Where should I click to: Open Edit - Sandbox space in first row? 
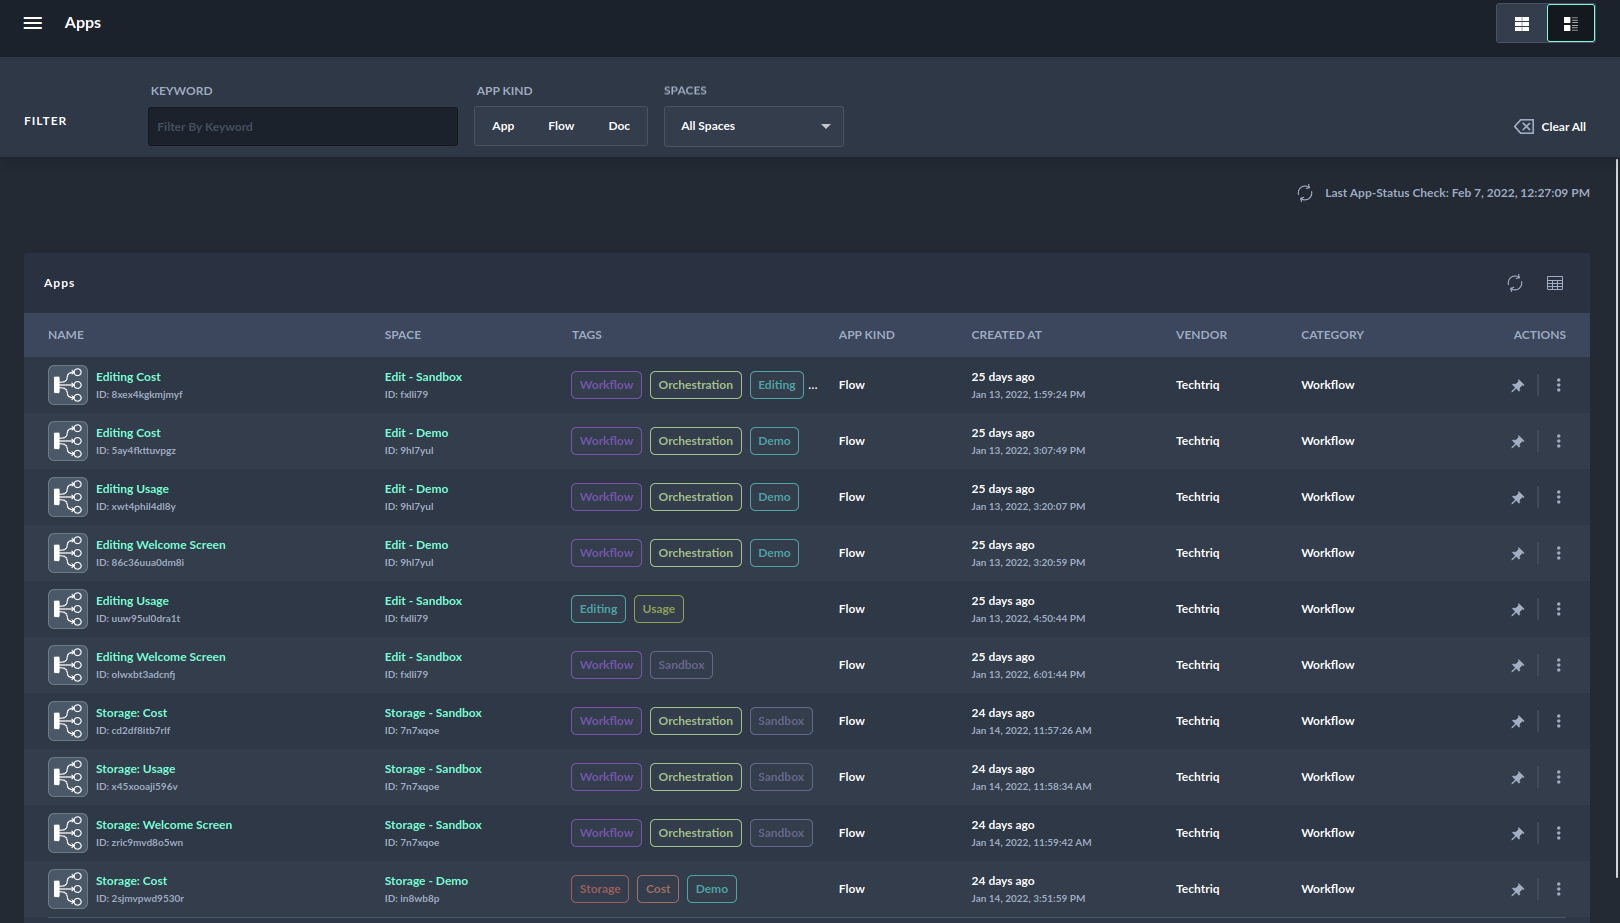click(x=423, y=377)
